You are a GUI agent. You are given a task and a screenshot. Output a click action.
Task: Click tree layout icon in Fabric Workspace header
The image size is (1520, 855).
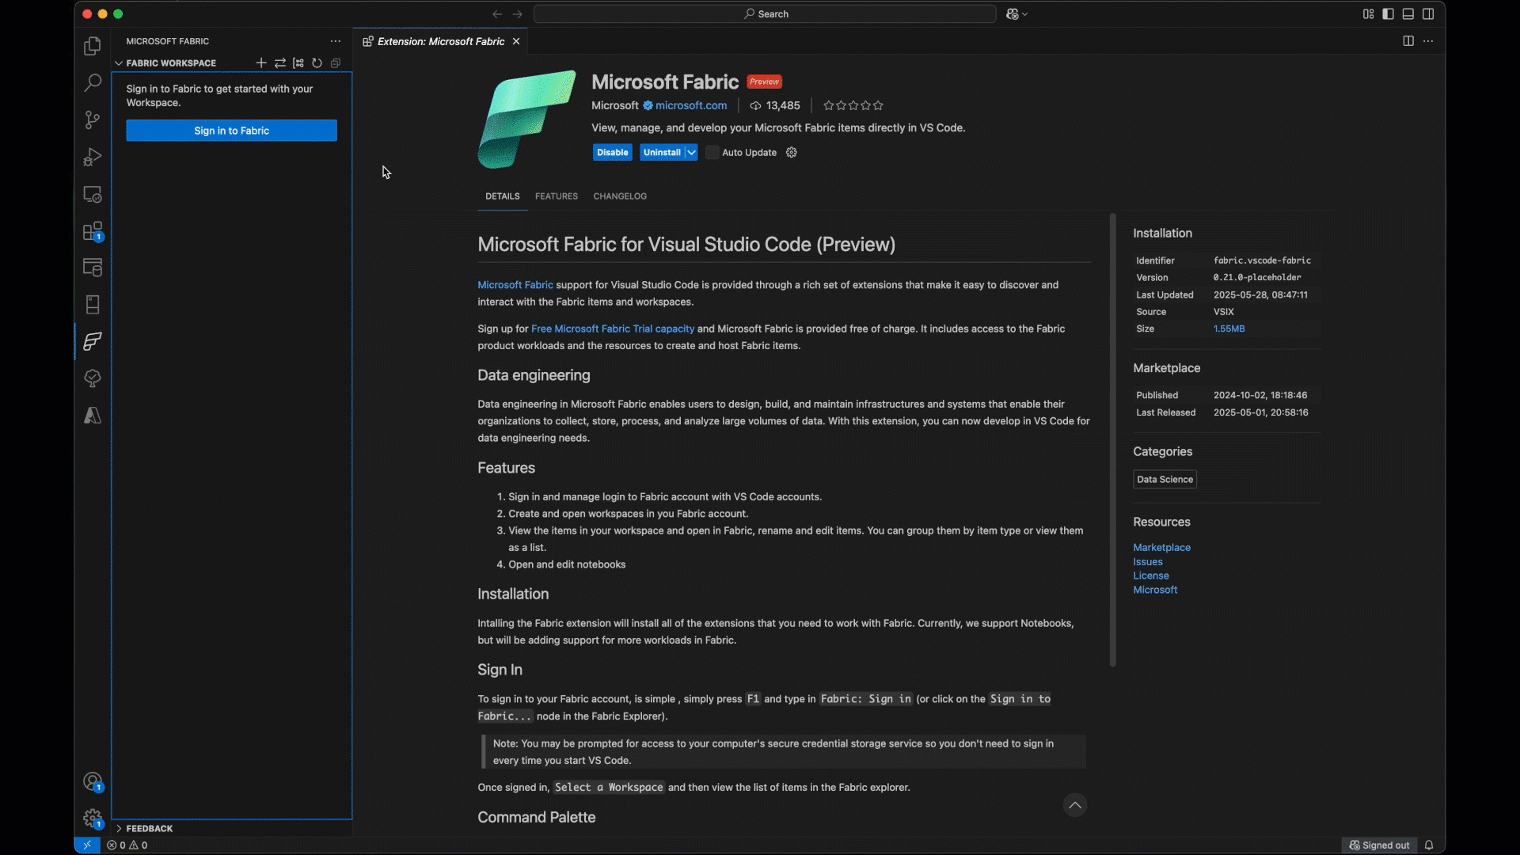click(x=298, y=63)
